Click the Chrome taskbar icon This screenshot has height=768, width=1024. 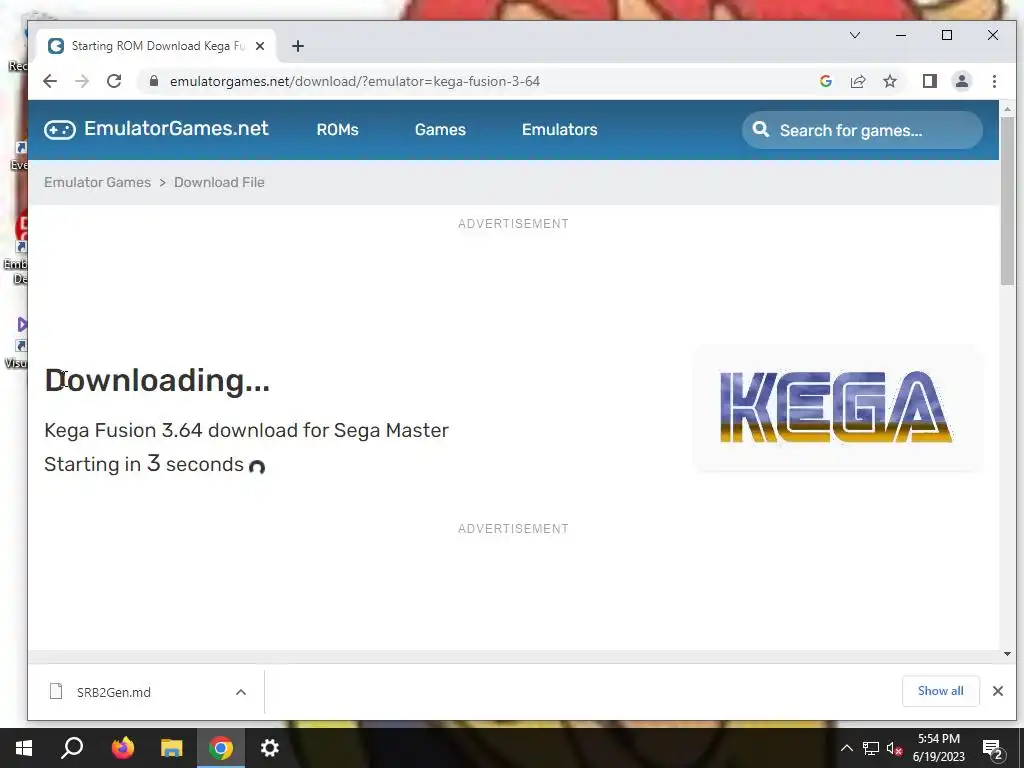click(221, 748)
